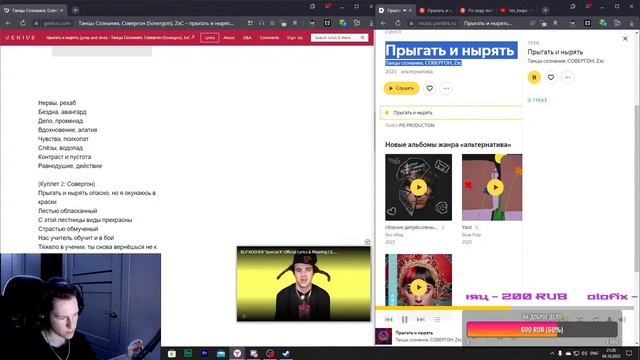Open the play queue list icon
Viewport: 640px width, 360px height.
point(437,320)
